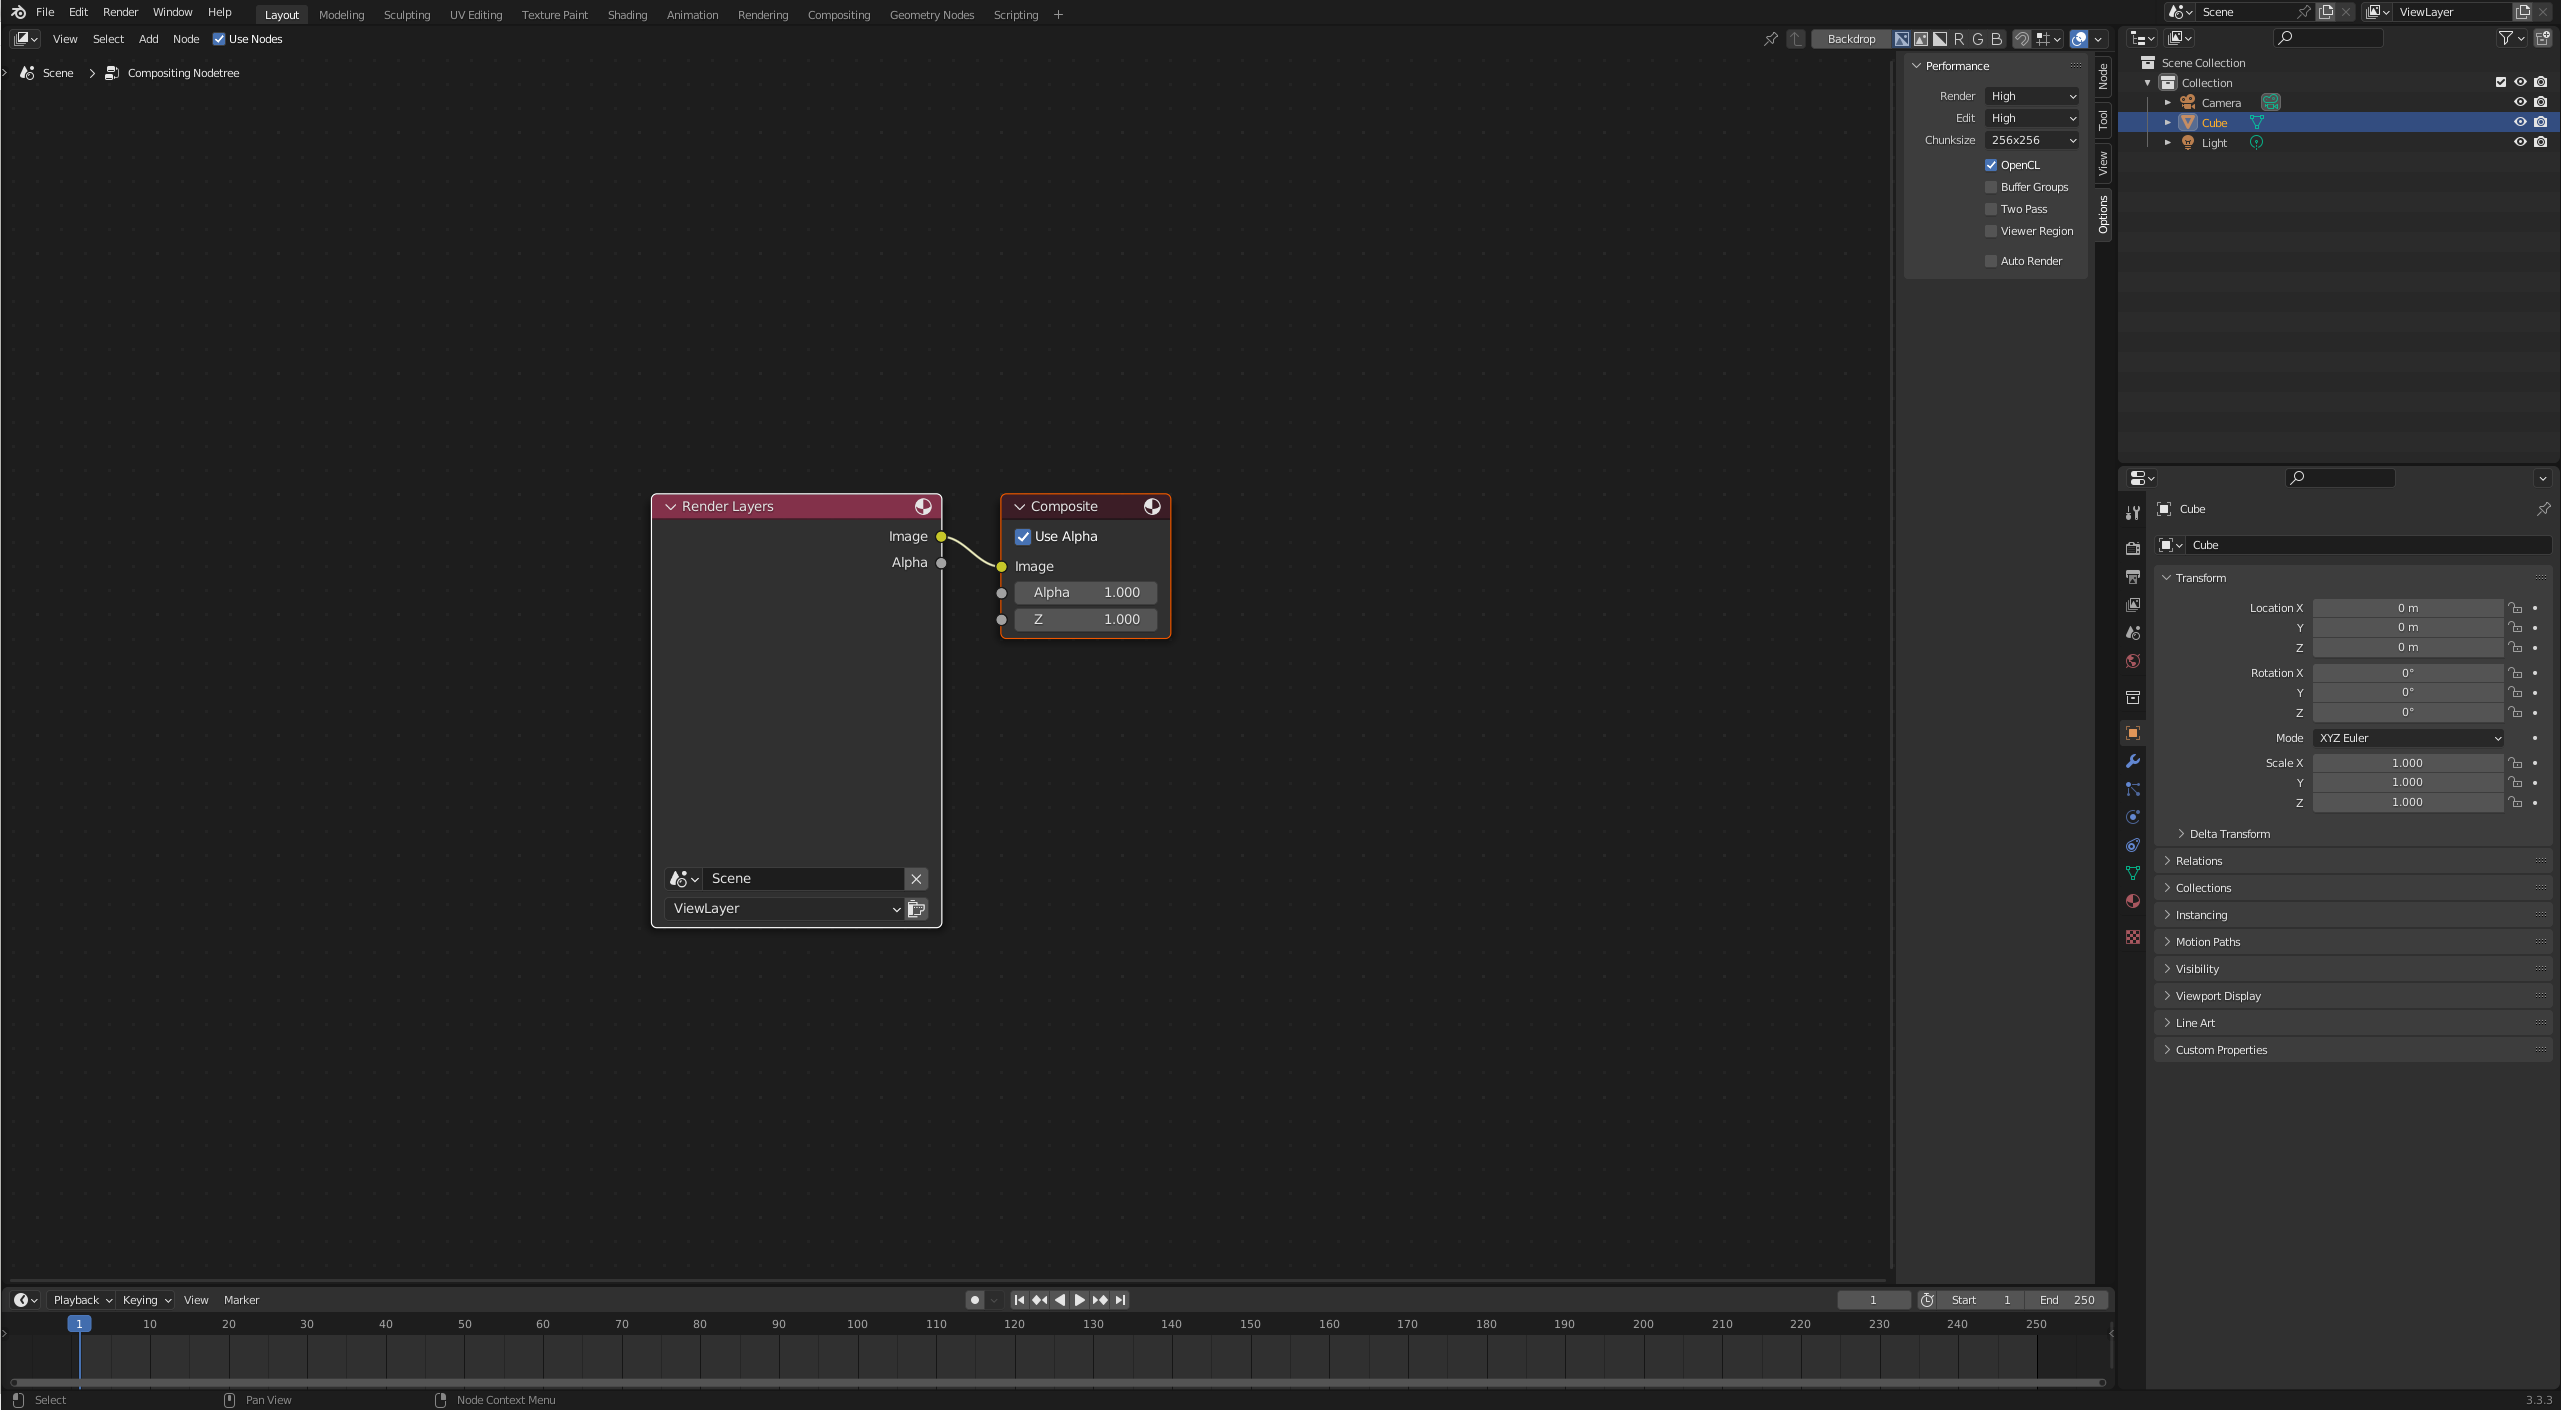Screen dimensions: 2561x1410
Task: Toggle the Backdrop button
Action: point(1851,39)
